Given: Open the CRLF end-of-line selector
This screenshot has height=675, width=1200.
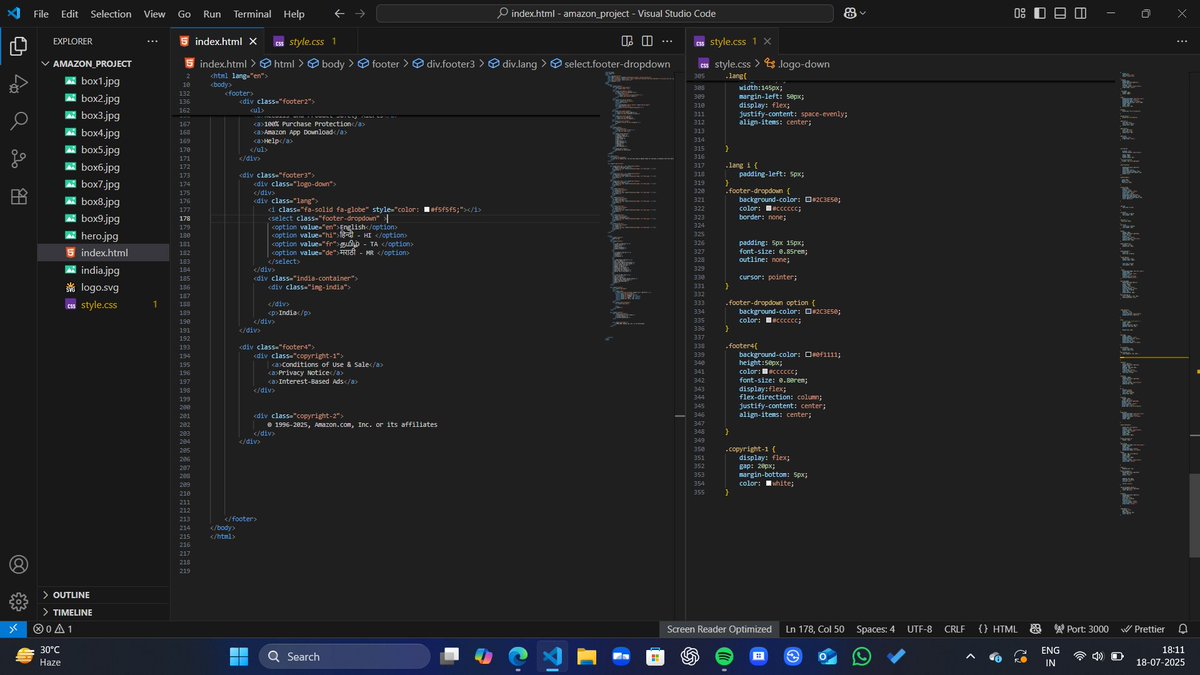Looking at the screenshot, I should [x=954, y=629].
